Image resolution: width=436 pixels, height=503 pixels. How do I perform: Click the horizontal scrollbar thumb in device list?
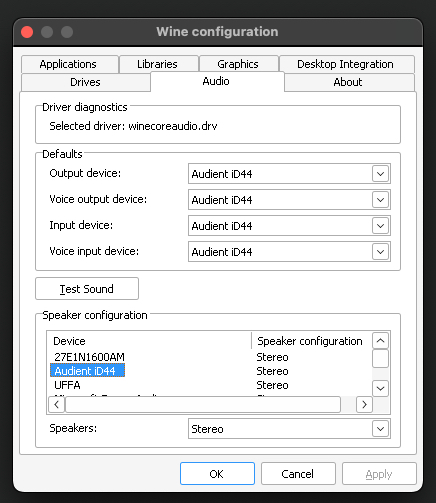click(x=203, y=405)
